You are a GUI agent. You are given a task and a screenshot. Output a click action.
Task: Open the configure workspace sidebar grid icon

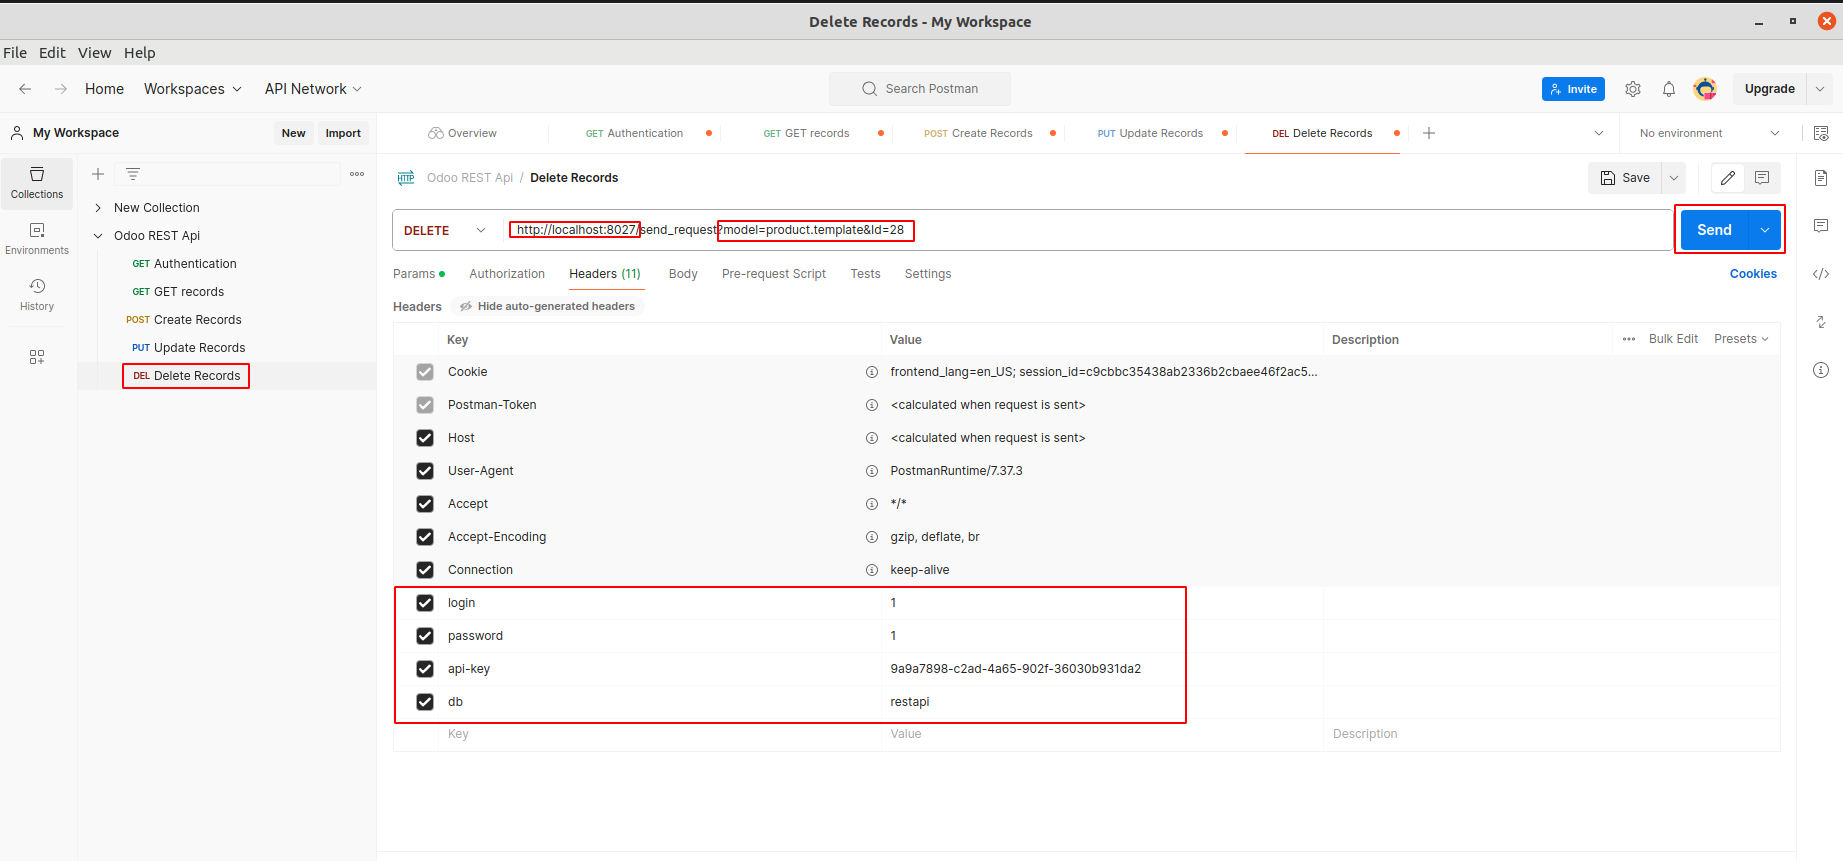click(x=37, y=357)
